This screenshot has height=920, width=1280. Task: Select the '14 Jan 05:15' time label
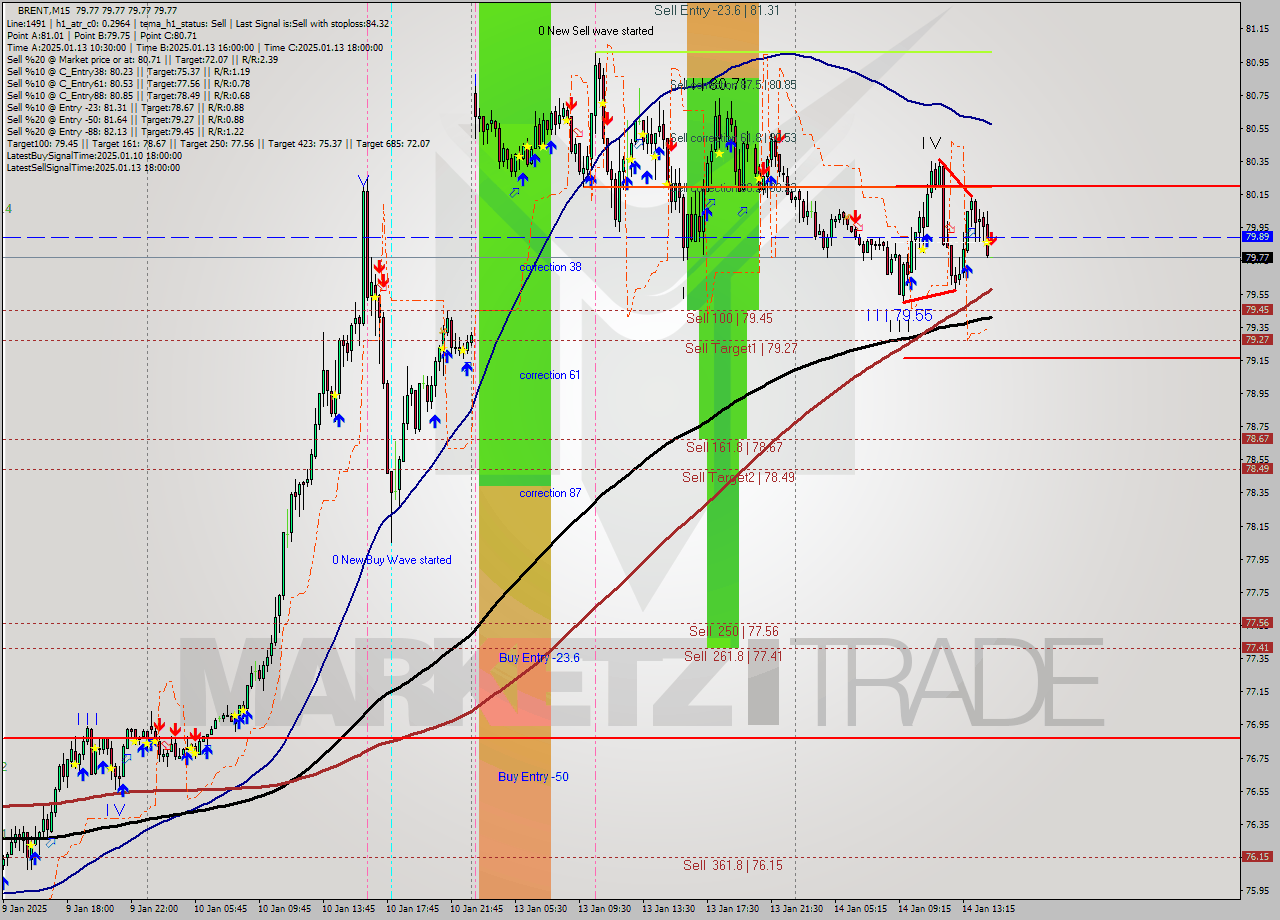(x=860, y=909)
